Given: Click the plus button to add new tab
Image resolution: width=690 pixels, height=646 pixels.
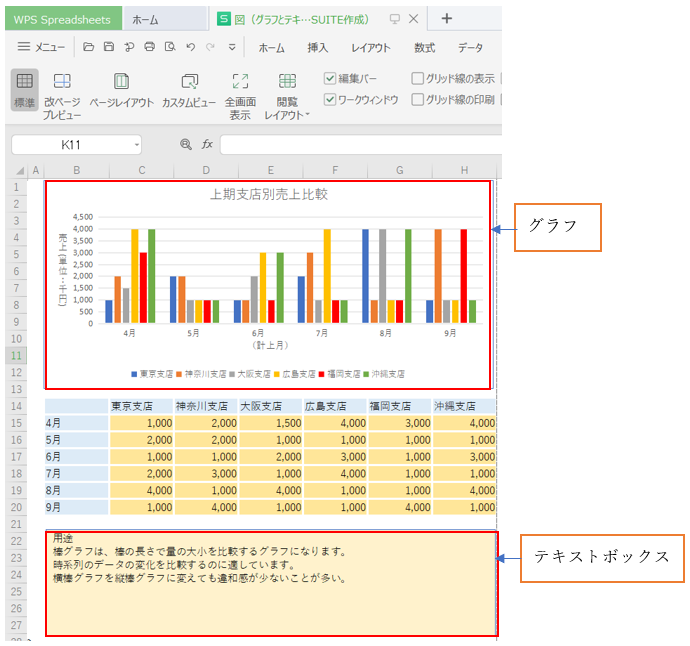Looking at the screenshot, I should pos(447,18).
